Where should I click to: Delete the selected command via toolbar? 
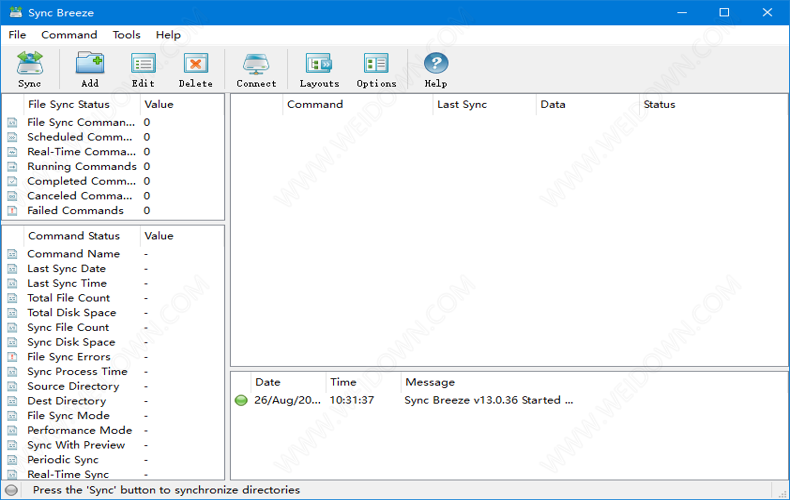pos(195,69)
